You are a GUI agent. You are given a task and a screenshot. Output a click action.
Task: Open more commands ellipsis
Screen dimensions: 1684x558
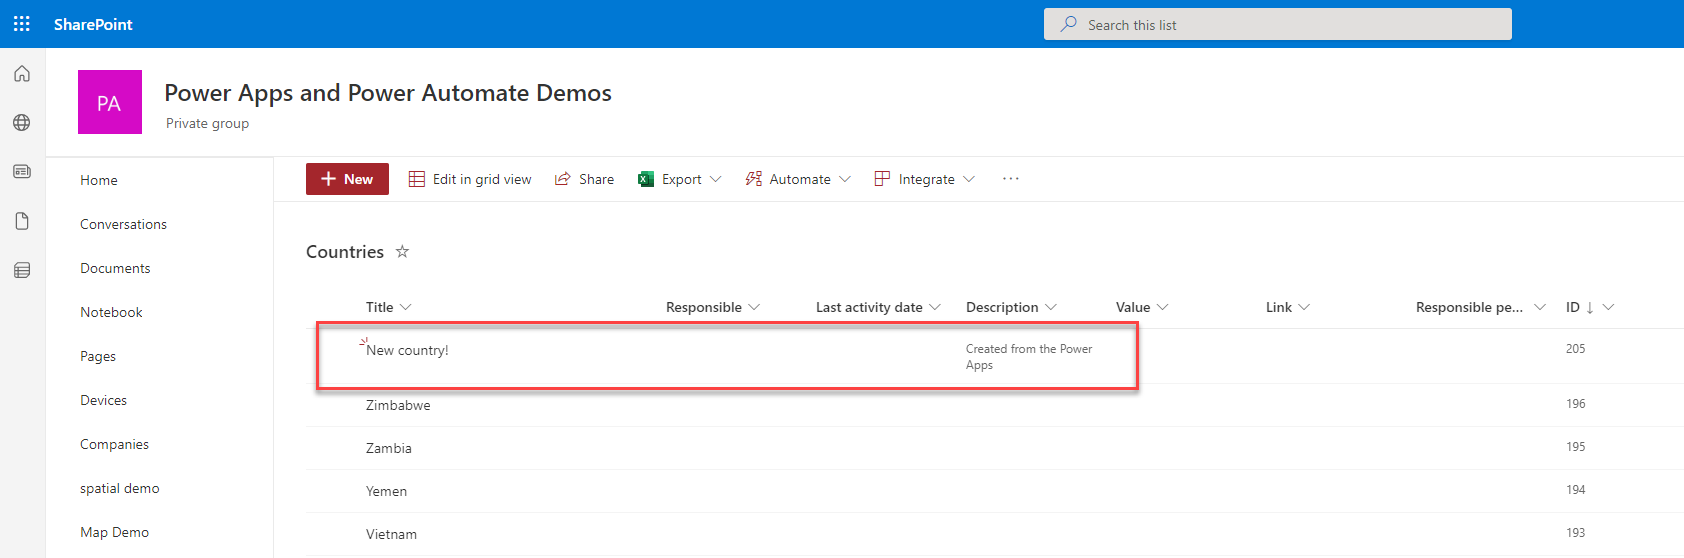click(1011, 179)
